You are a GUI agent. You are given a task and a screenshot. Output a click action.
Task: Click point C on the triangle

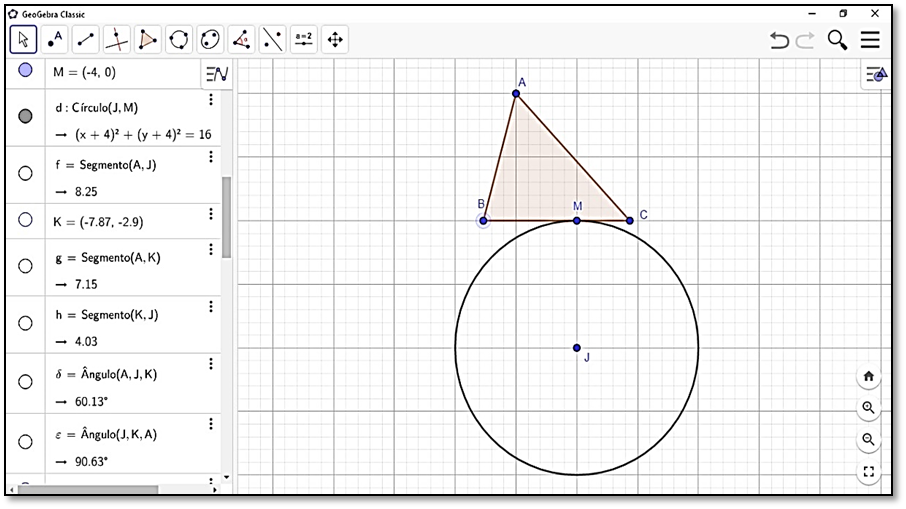630,221
